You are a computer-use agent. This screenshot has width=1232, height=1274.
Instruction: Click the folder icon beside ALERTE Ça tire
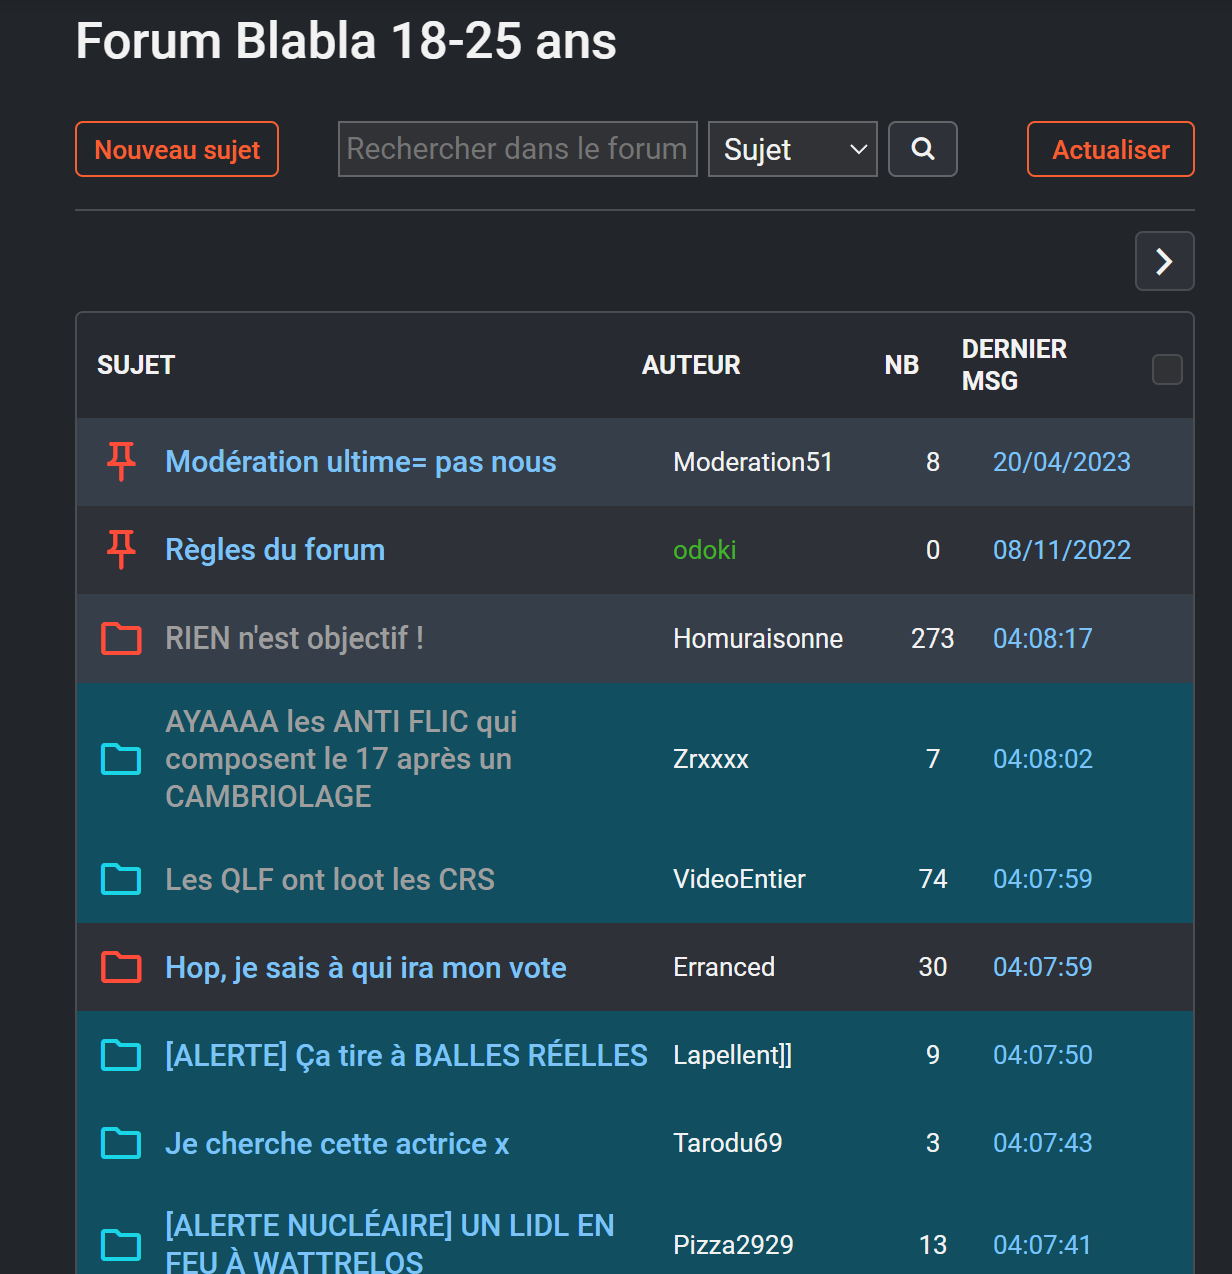(x=121, y=1055)
